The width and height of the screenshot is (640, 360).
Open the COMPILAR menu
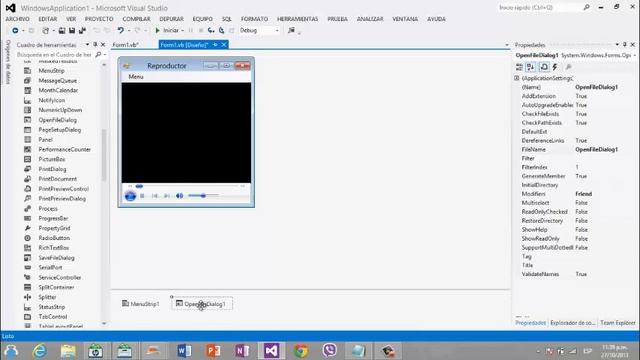(x=136, y=19)
